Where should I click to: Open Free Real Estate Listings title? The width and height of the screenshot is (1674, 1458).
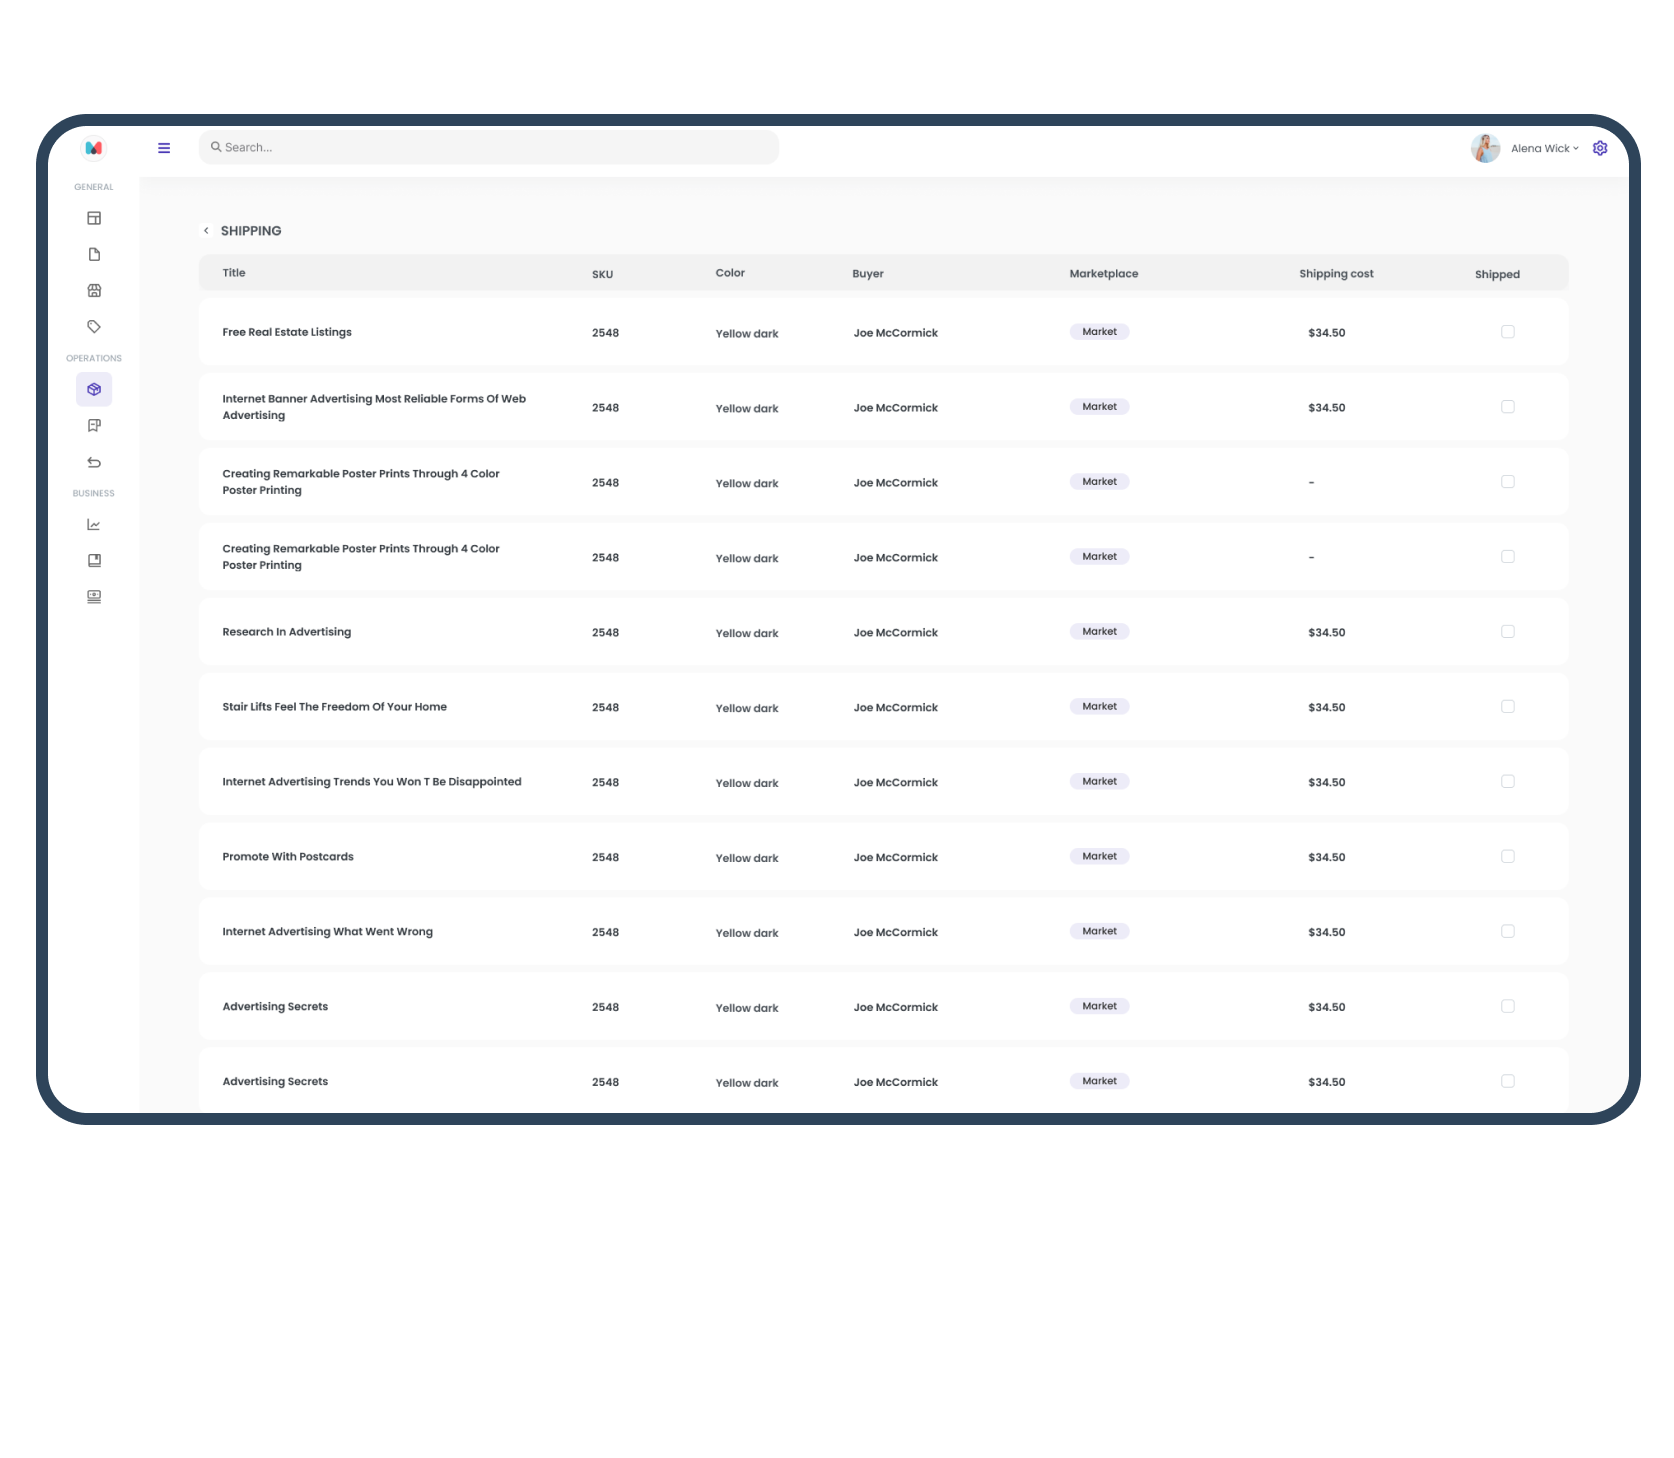coord(287,332)
